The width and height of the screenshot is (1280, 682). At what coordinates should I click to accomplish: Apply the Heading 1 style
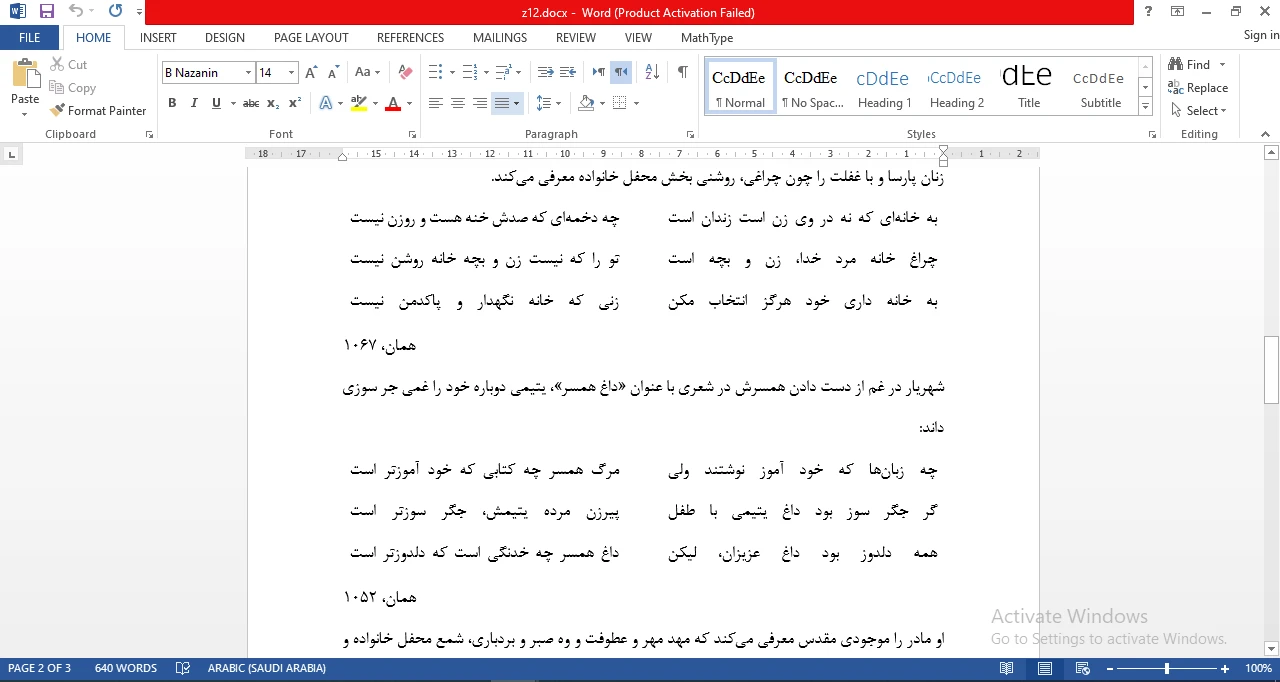tap(884, 88)
